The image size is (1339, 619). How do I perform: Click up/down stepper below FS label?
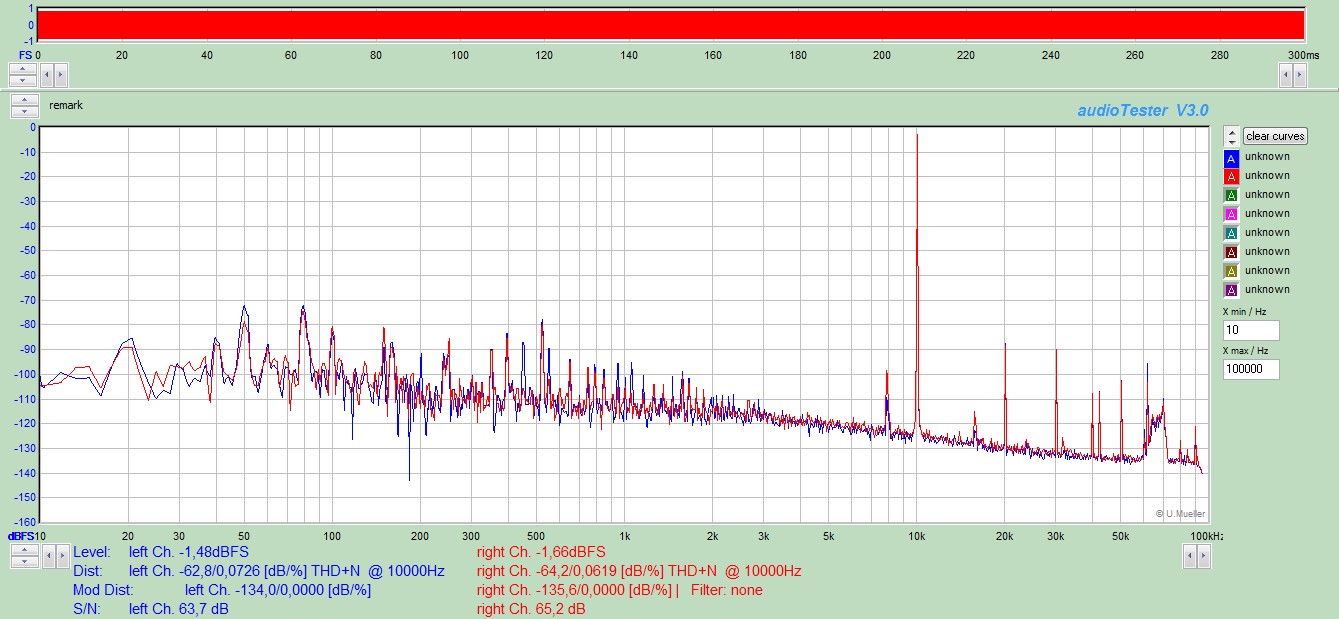[24, 74]
